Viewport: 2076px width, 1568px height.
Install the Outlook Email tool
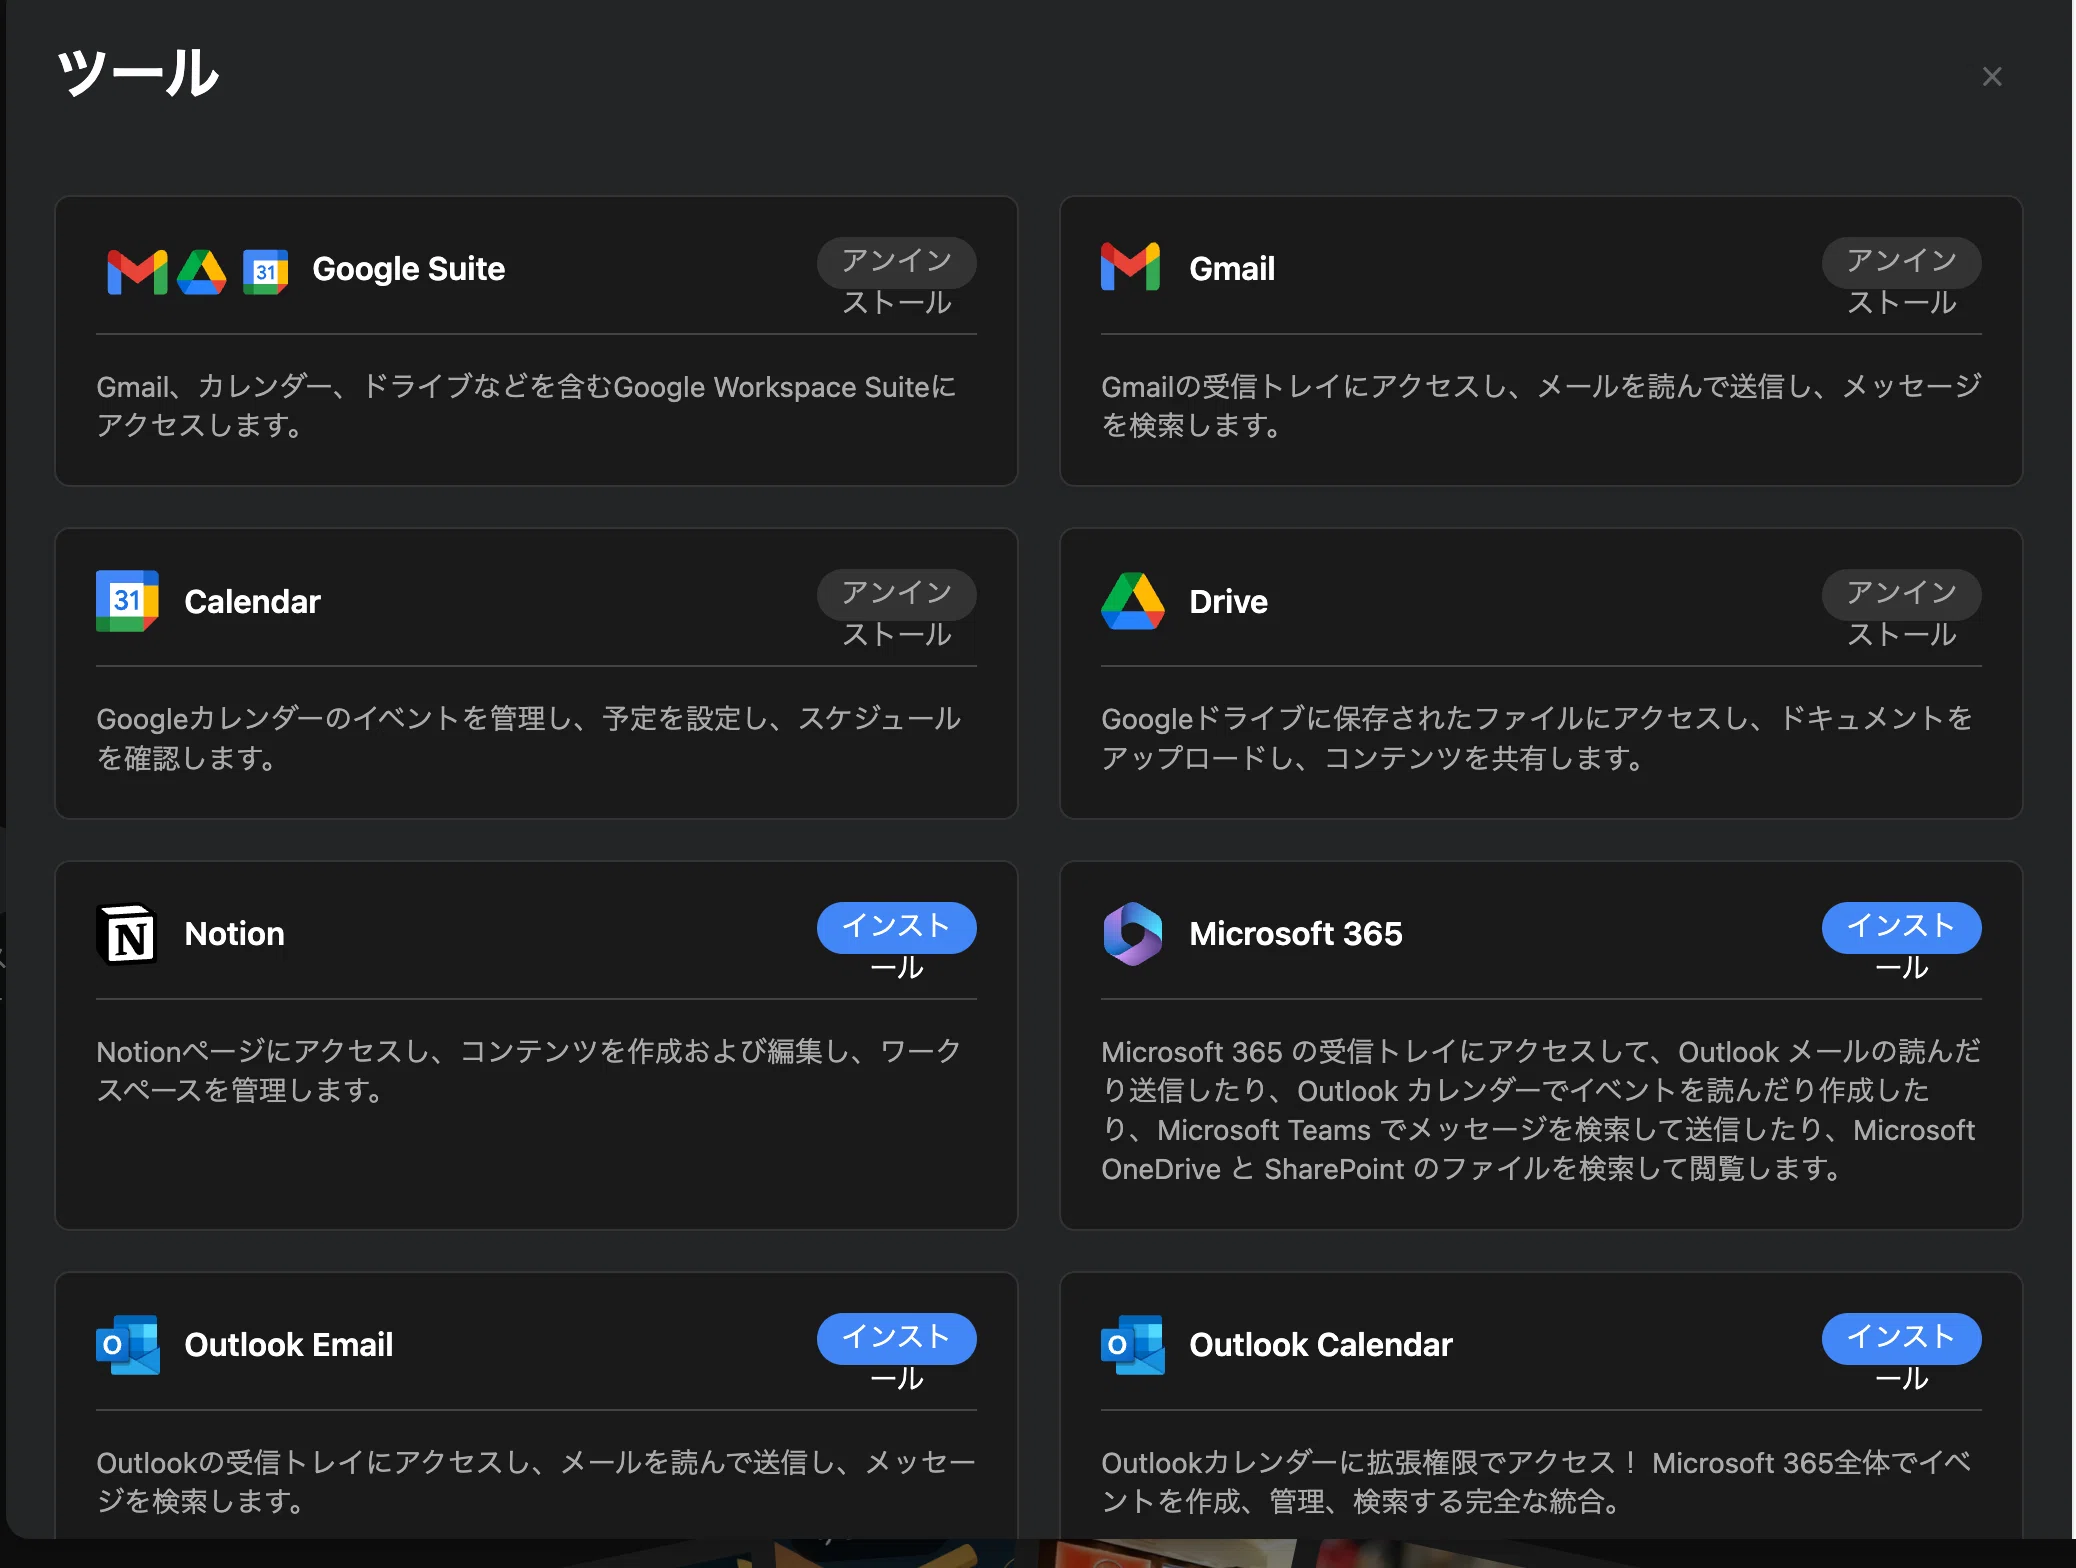click(897, 1339)
